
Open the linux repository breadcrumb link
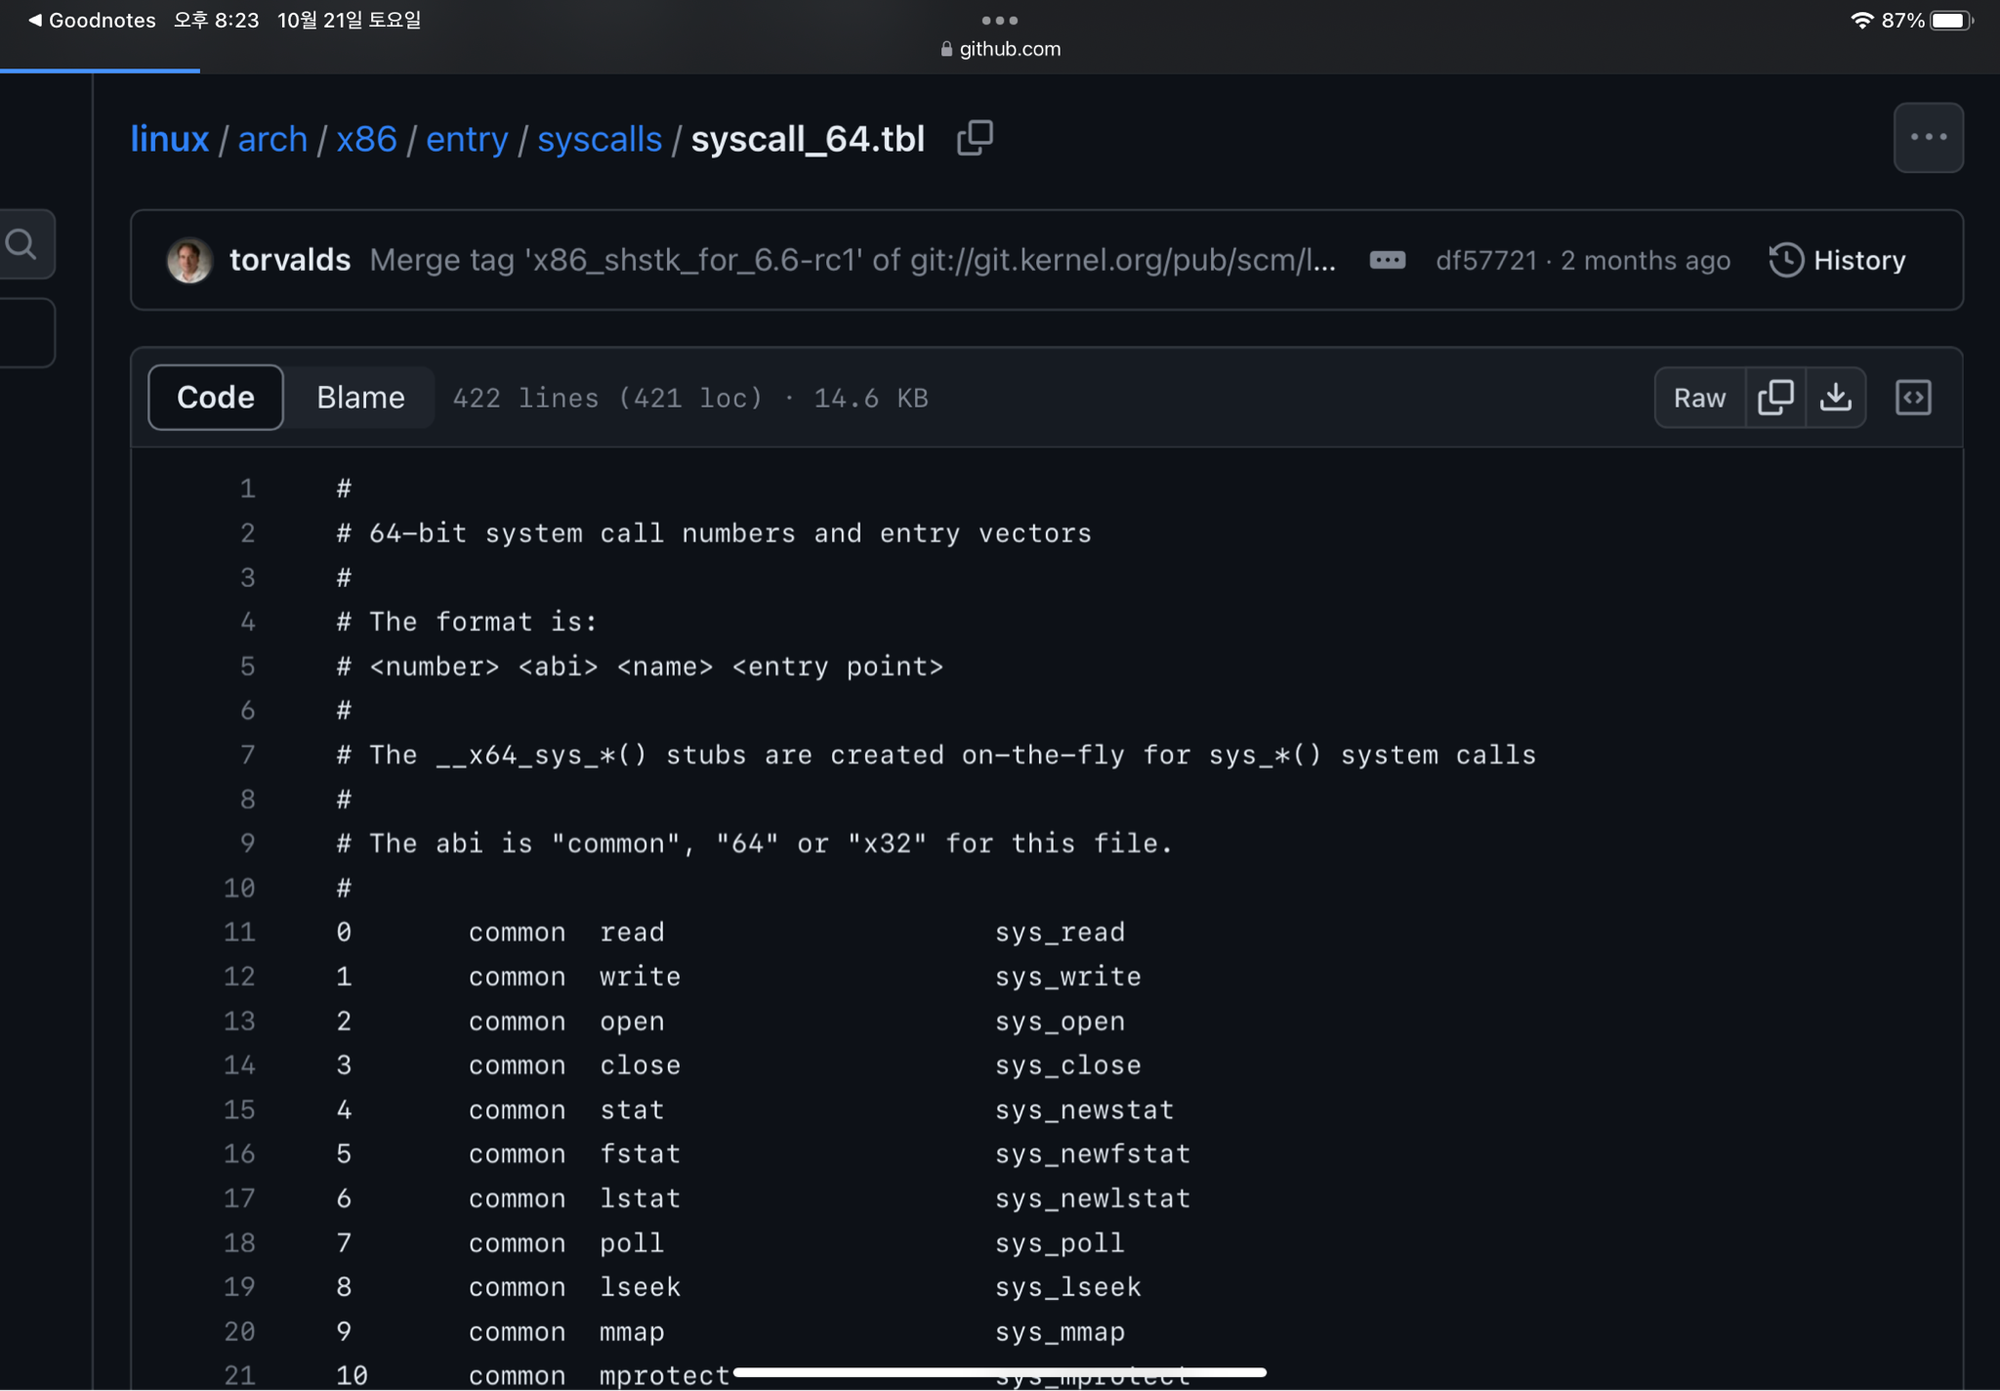(x=169, y=139)
